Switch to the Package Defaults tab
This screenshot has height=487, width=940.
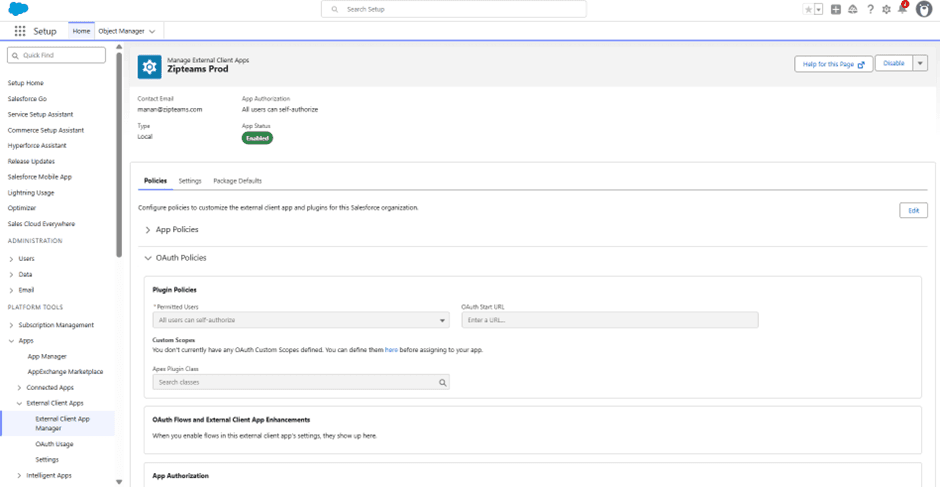tap(237, 181)
